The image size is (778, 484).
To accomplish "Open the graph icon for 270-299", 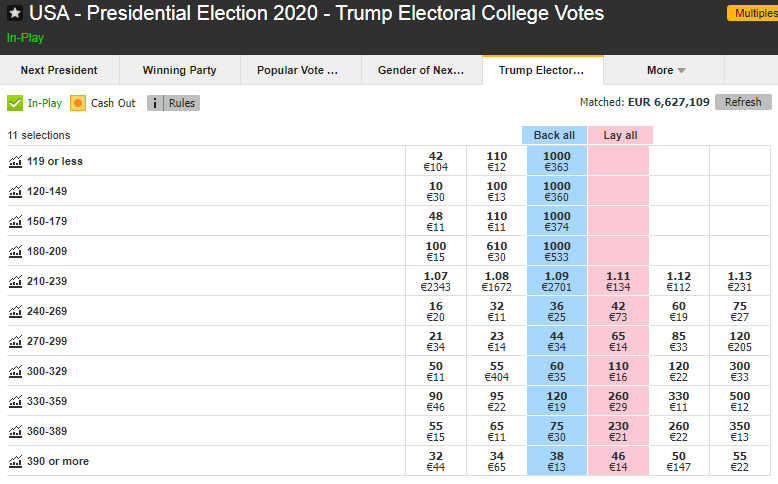I will 15,341.
